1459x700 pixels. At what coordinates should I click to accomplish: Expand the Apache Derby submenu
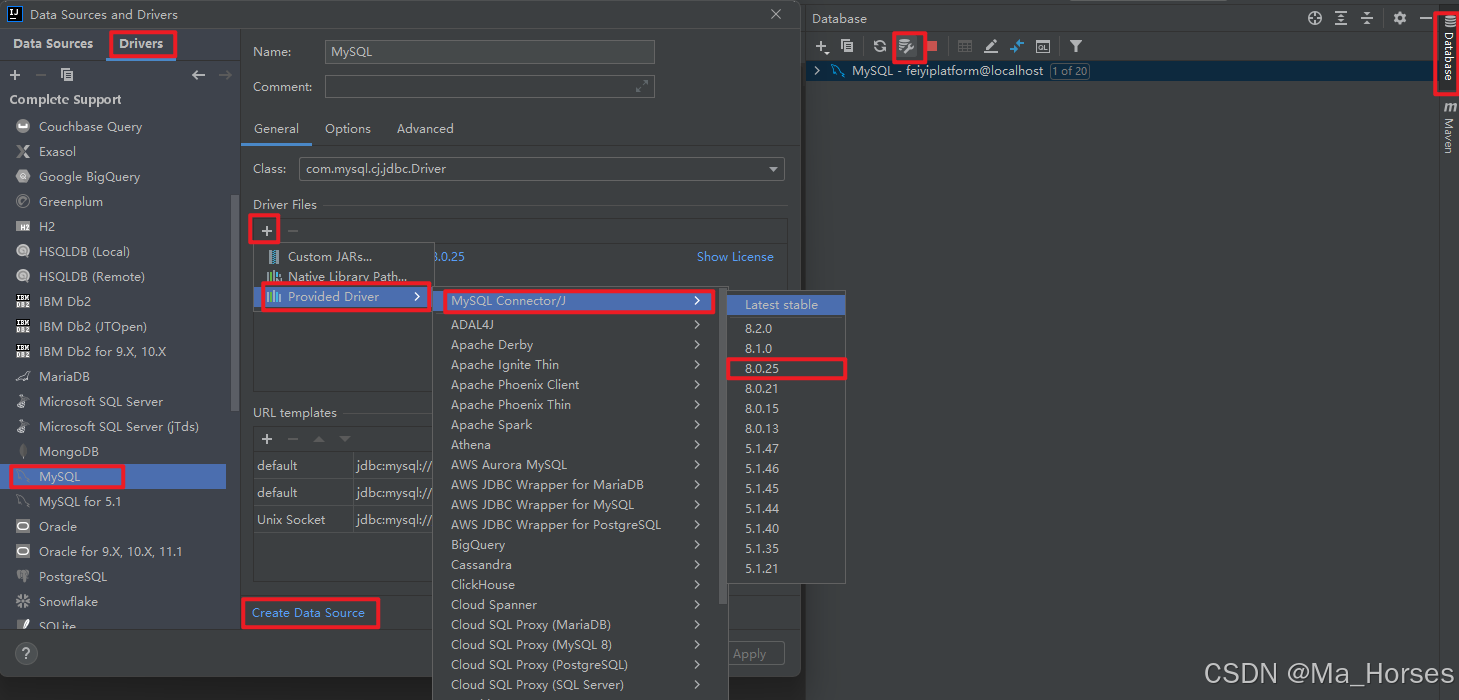coord(578,344)
